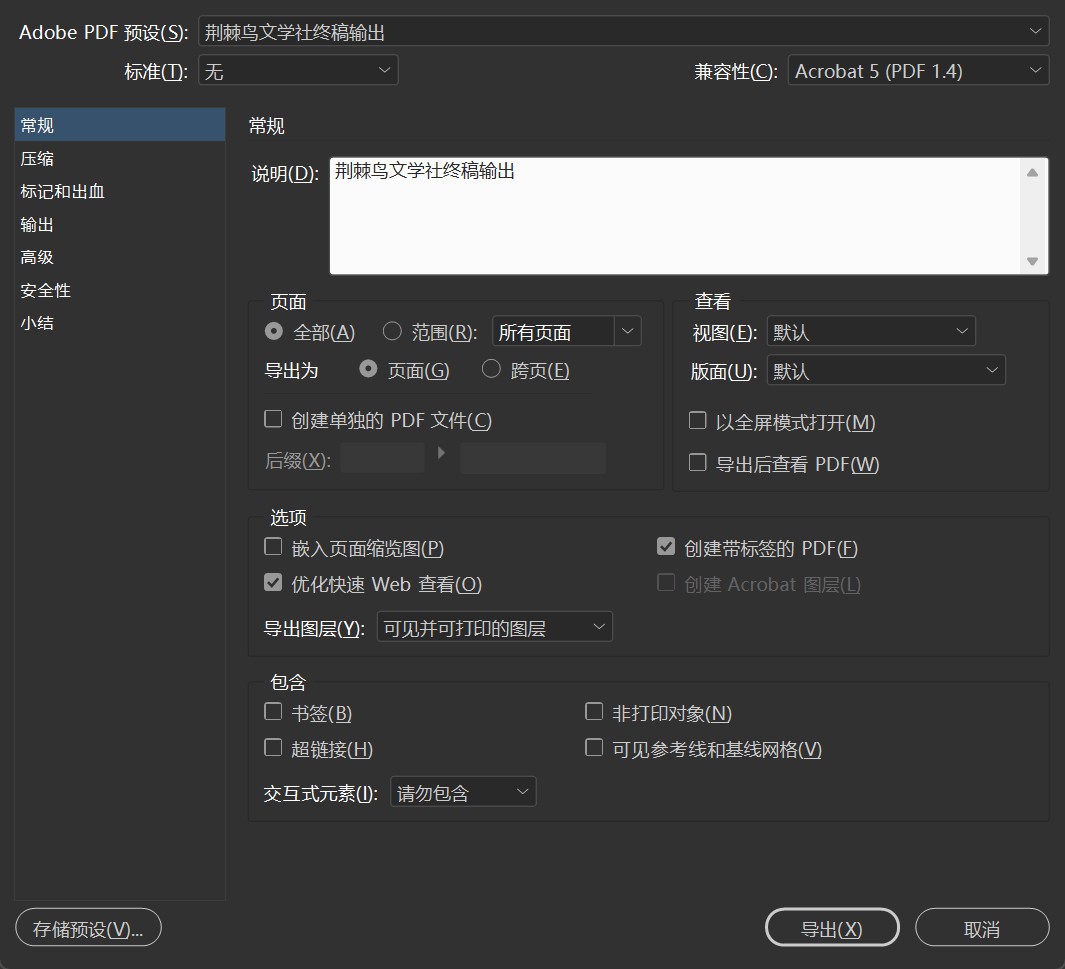Go to the 安全性 section
1065x969 pixels.
click(46, 290)
